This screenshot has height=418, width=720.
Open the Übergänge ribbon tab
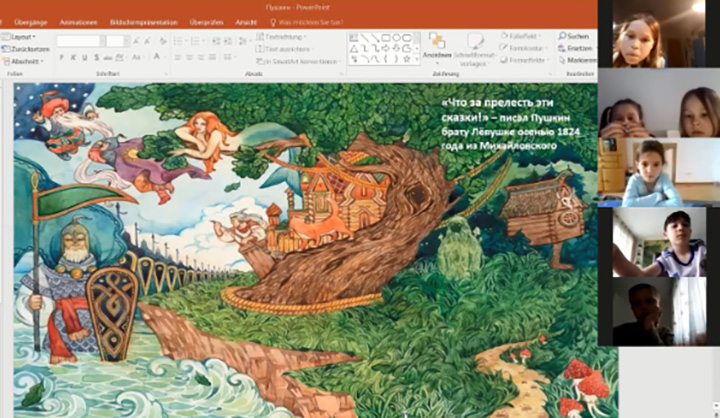click(30, 22)
